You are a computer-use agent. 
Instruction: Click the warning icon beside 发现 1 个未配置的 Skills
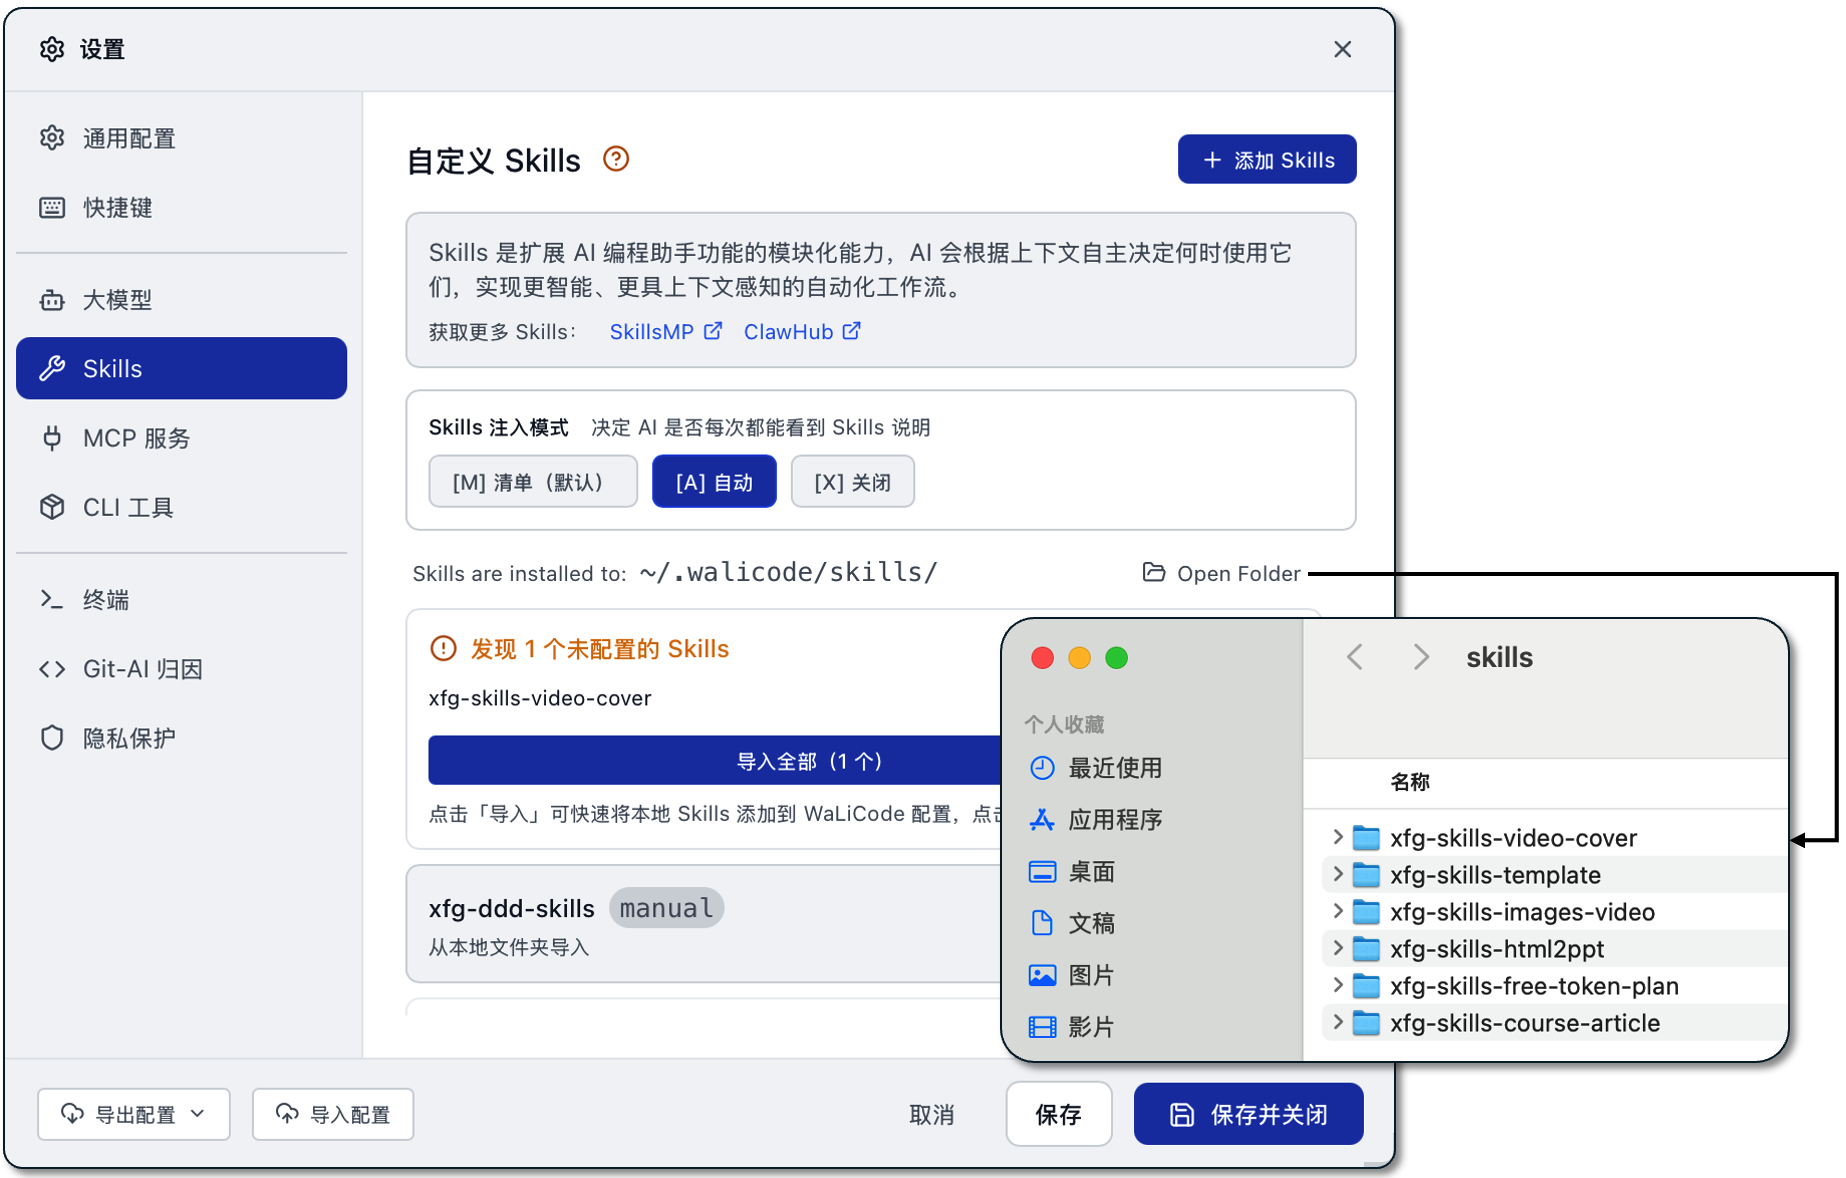click(443, 649)
